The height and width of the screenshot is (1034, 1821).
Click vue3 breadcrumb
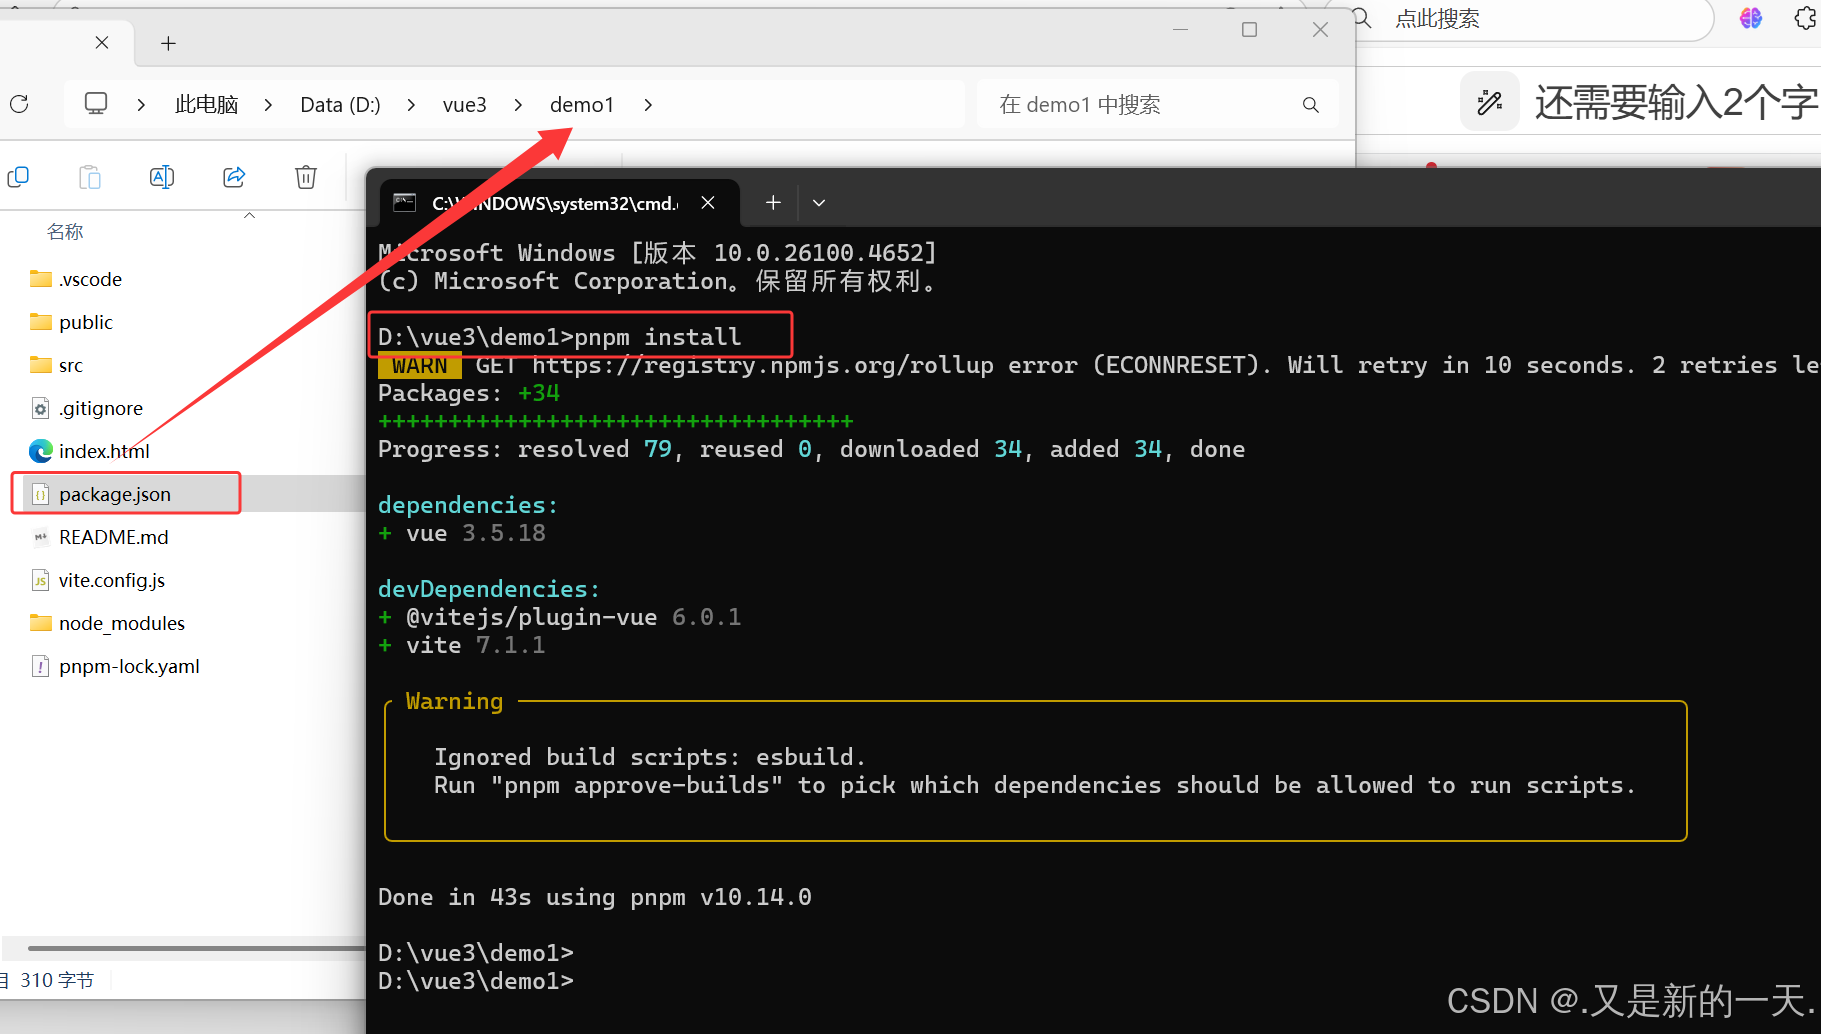pos(465,105)
